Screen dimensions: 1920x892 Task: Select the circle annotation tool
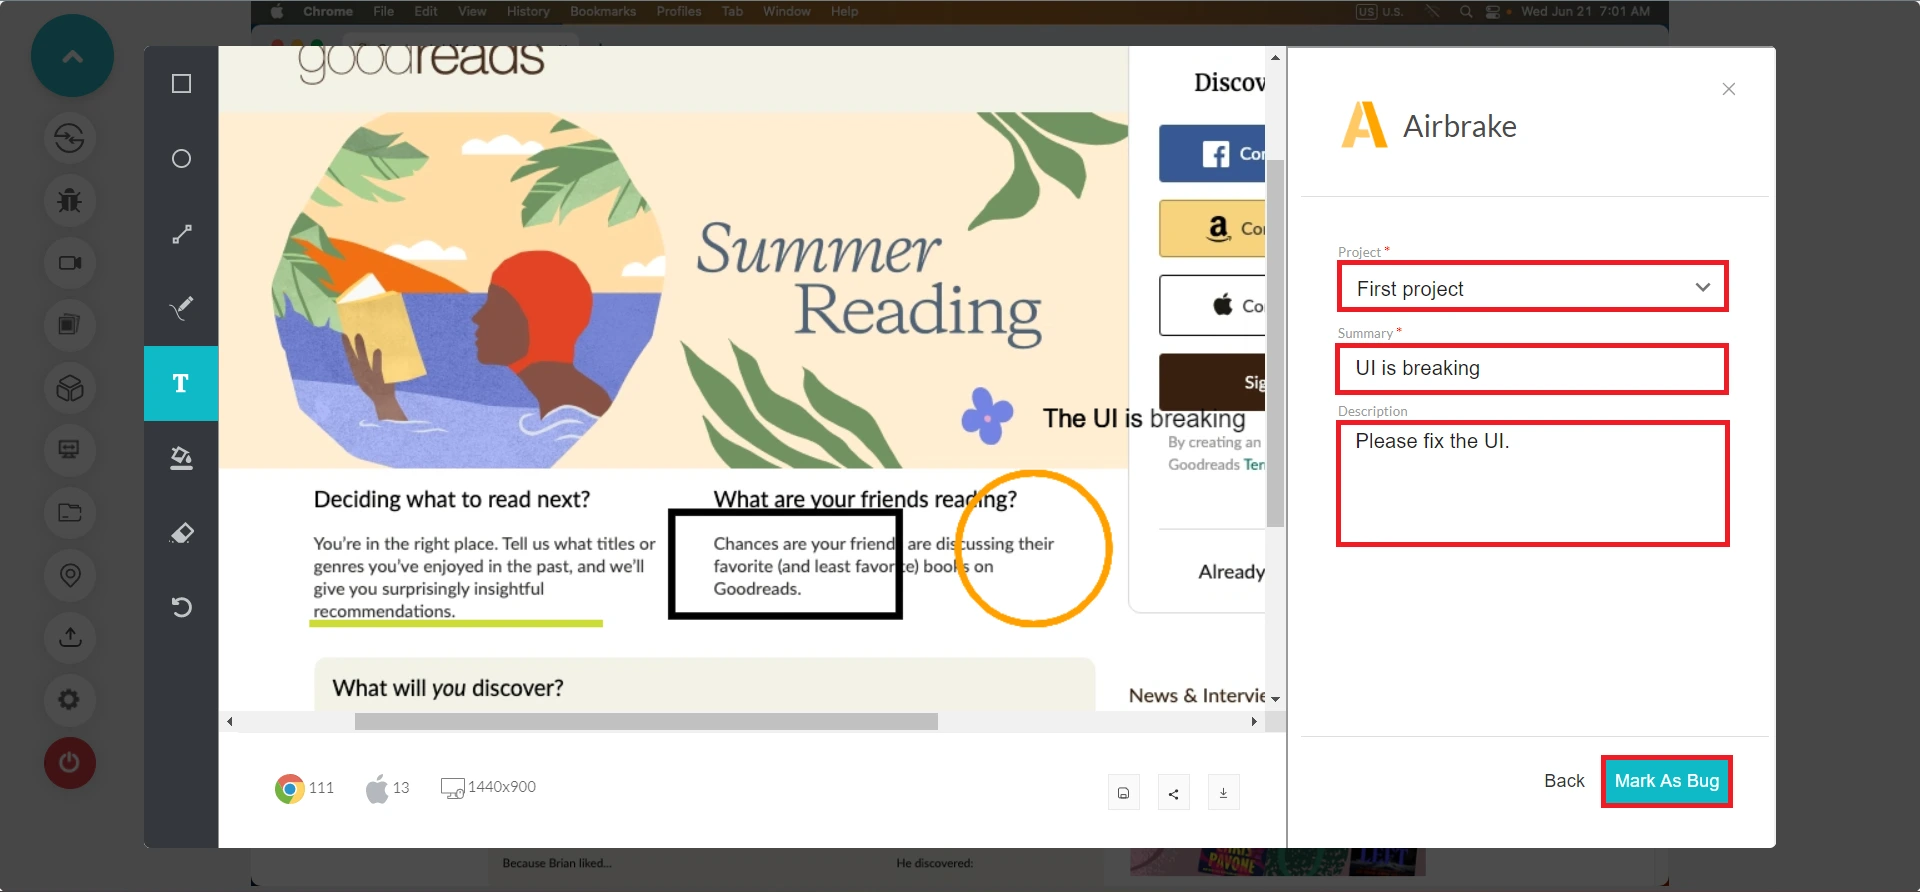181,159
